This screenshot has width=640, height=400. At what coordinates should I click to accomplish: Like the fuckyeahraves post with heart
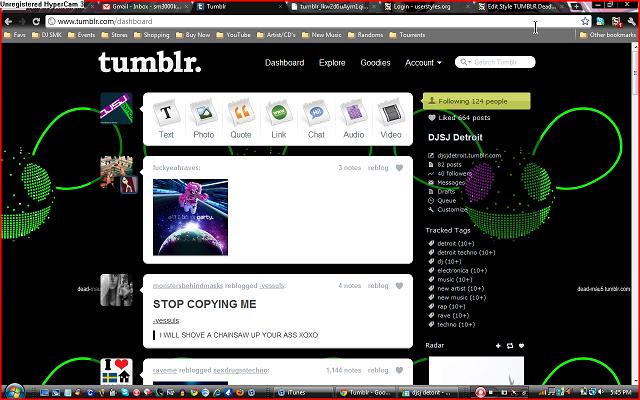399,168
